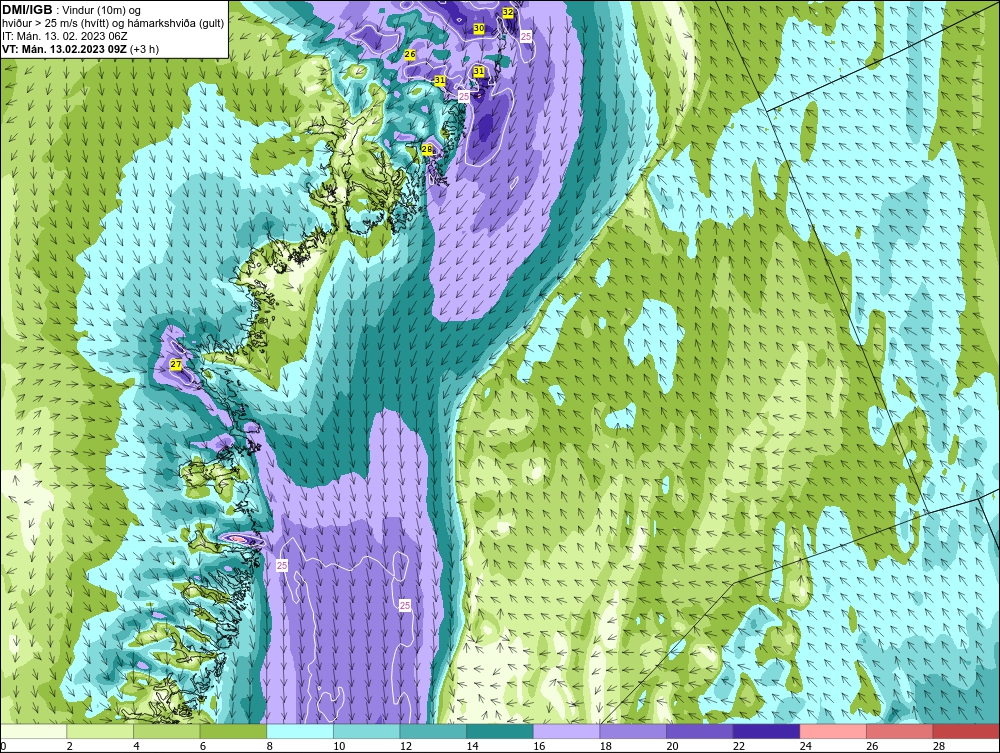Click the 'Vindur (10m) og' heading text

point(102,10)
